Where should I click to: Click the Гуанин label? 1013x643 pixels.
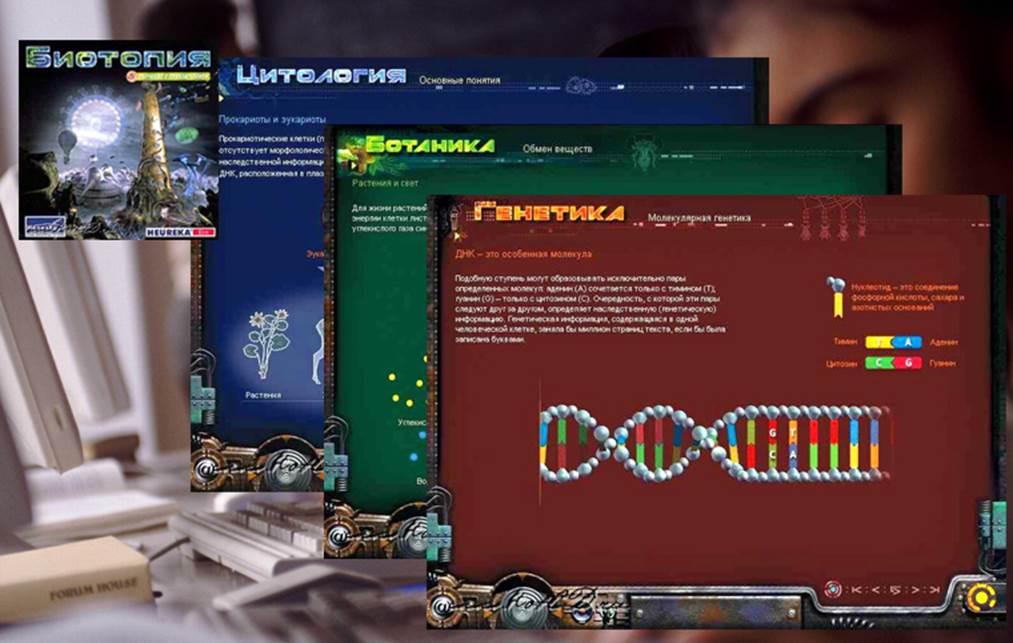coord(943,363)
